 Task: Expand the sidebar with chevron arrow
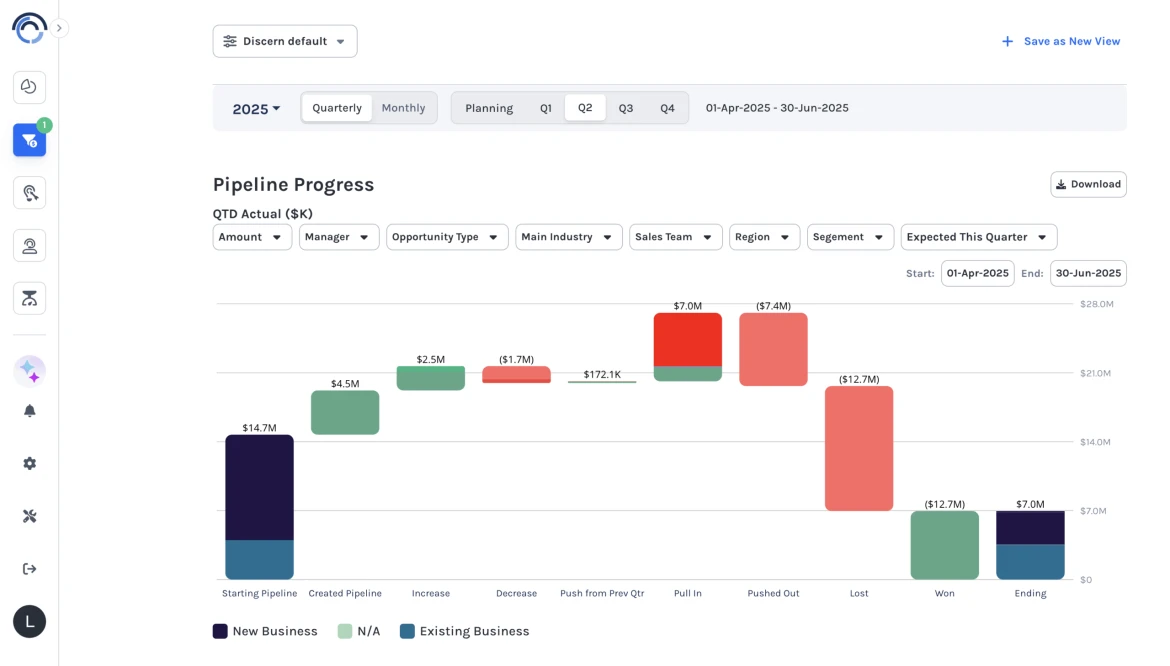59,28
